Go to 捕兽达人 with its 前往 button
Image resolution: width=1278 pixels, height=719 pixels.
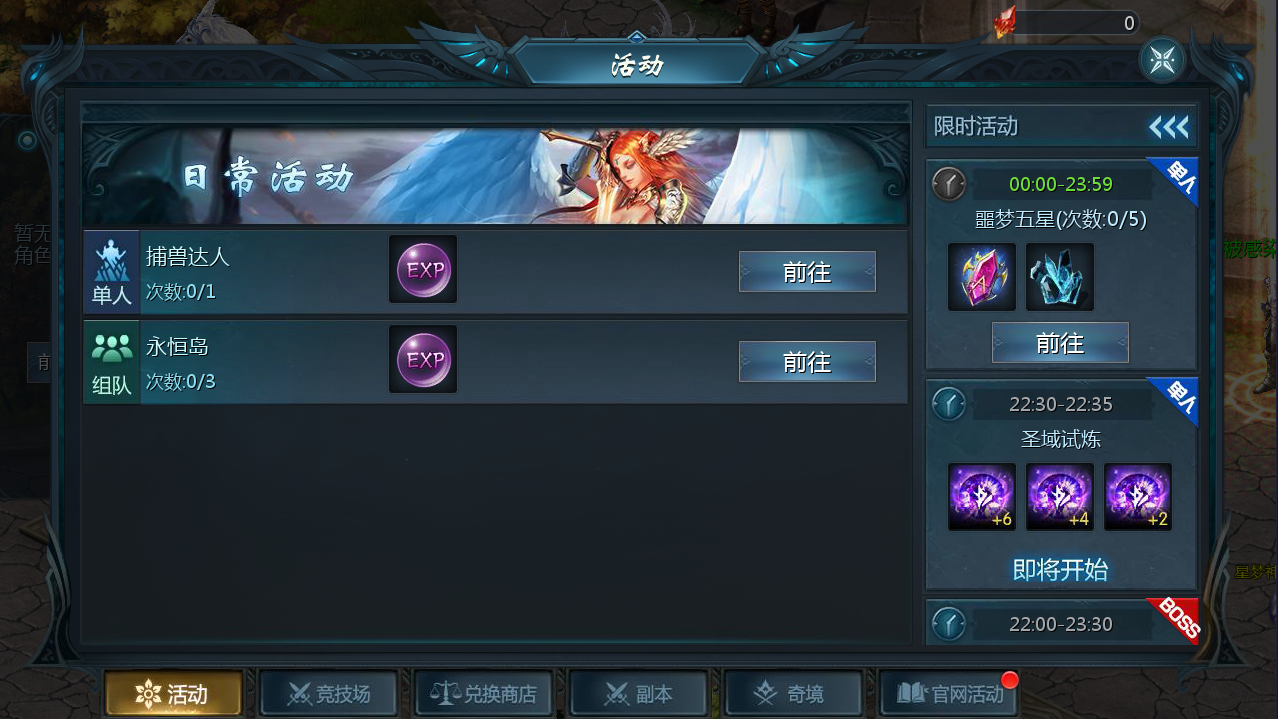(807, 272)
